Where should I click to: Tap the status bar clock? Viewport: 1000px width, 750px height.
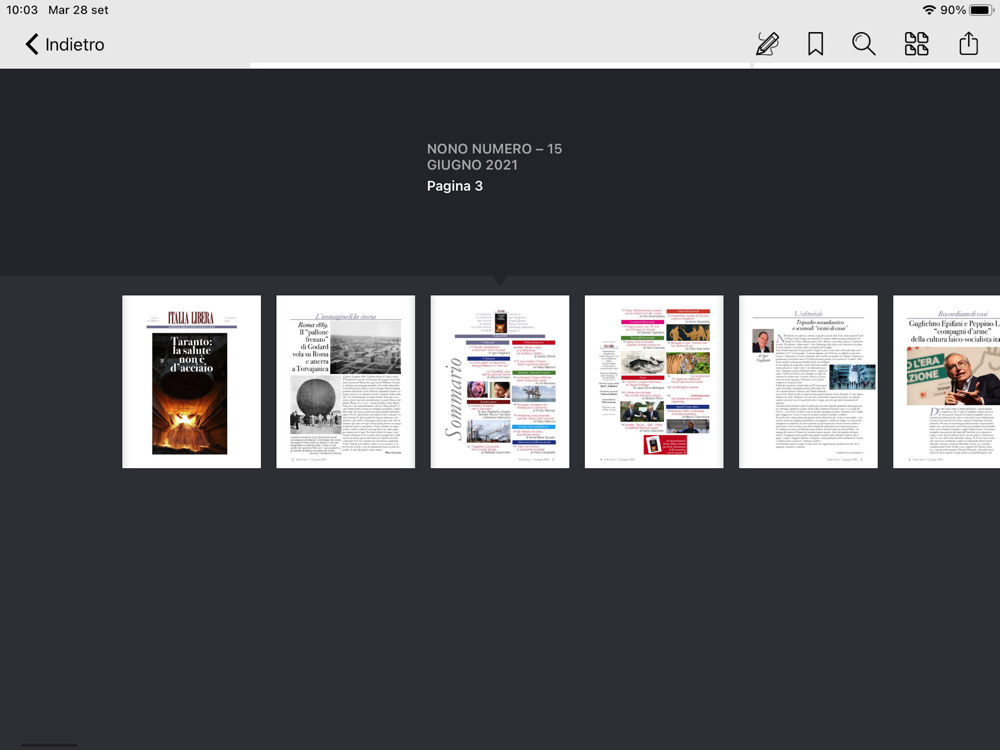[x=22, y=10]
